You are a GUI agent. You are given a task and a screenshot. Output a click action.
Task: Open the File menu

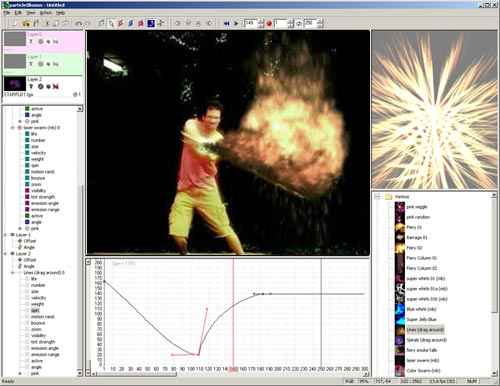6,13
